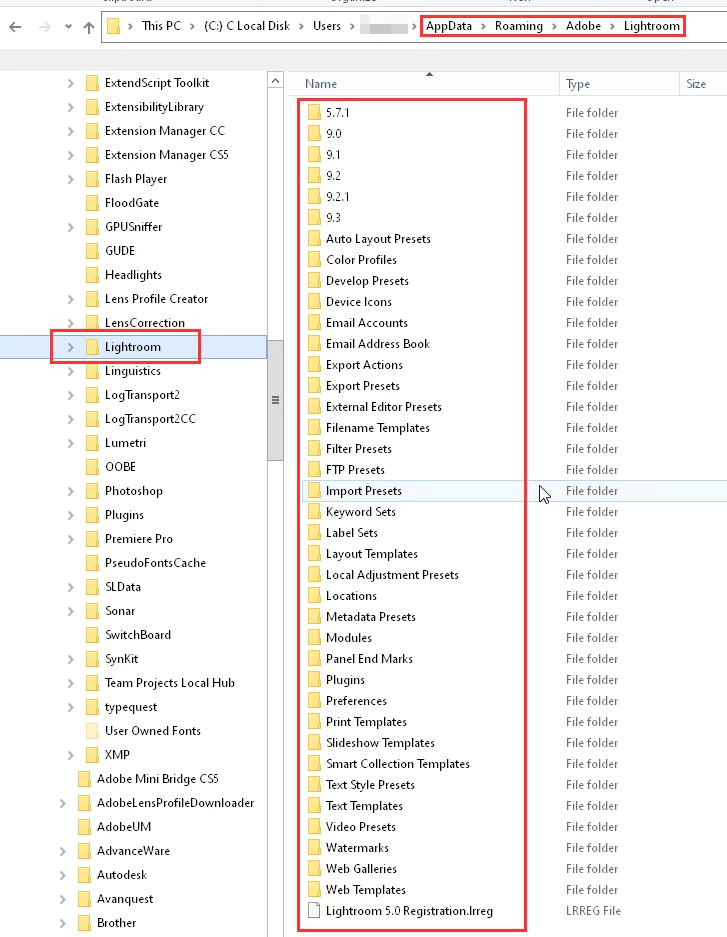Sort files by the Size column
This screenshot has width=727, height=937.
click(x=696, y=84)
